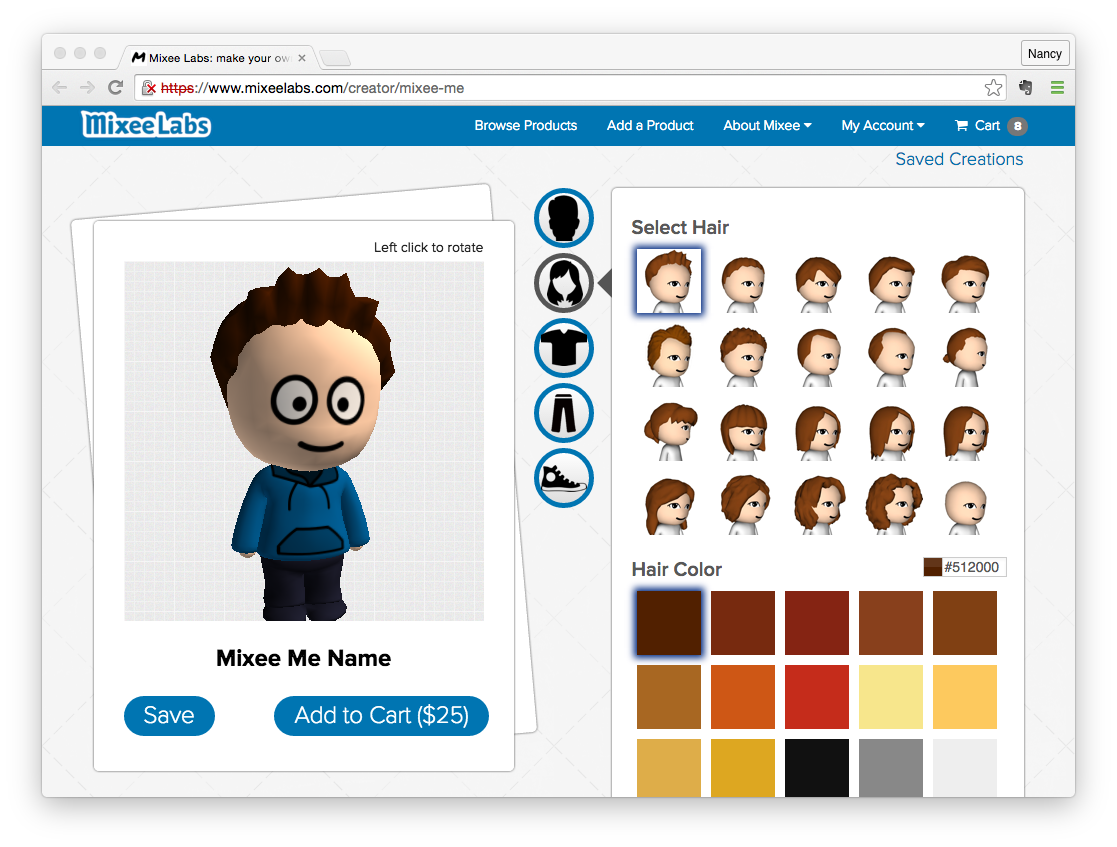
Task: Go to Browse Products
Action: [x=526, y=126]
